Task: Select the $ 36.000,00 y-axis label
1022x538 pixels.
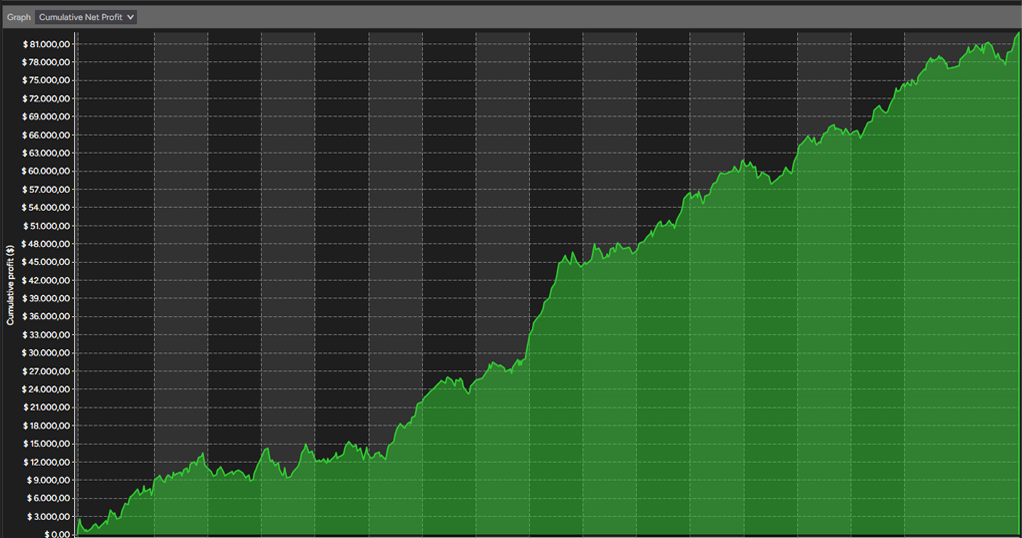Action: (46, 316)
